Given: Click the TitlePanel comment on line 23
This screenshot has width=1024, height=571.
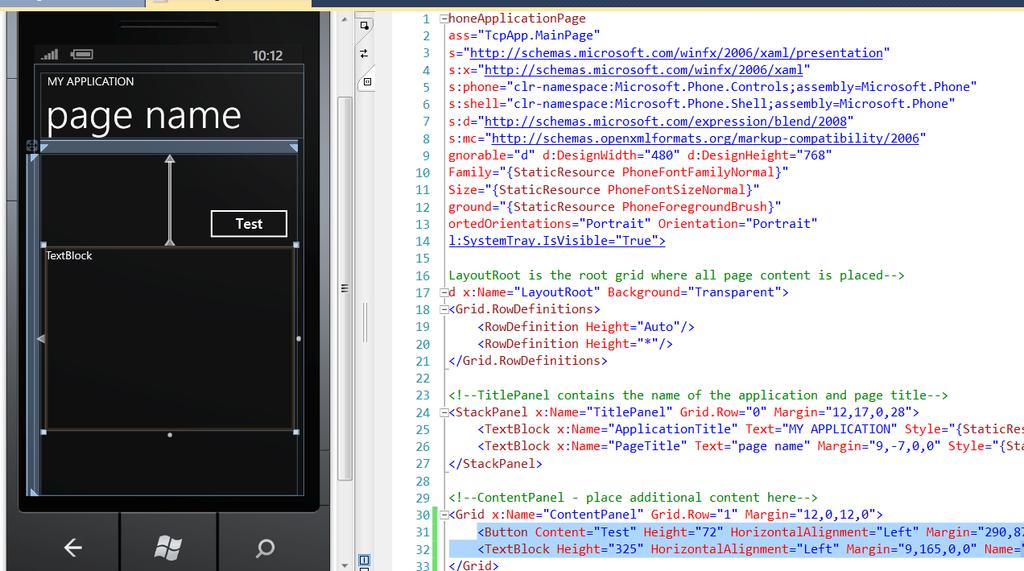Looking at the screenshot, I should point(698,395).
